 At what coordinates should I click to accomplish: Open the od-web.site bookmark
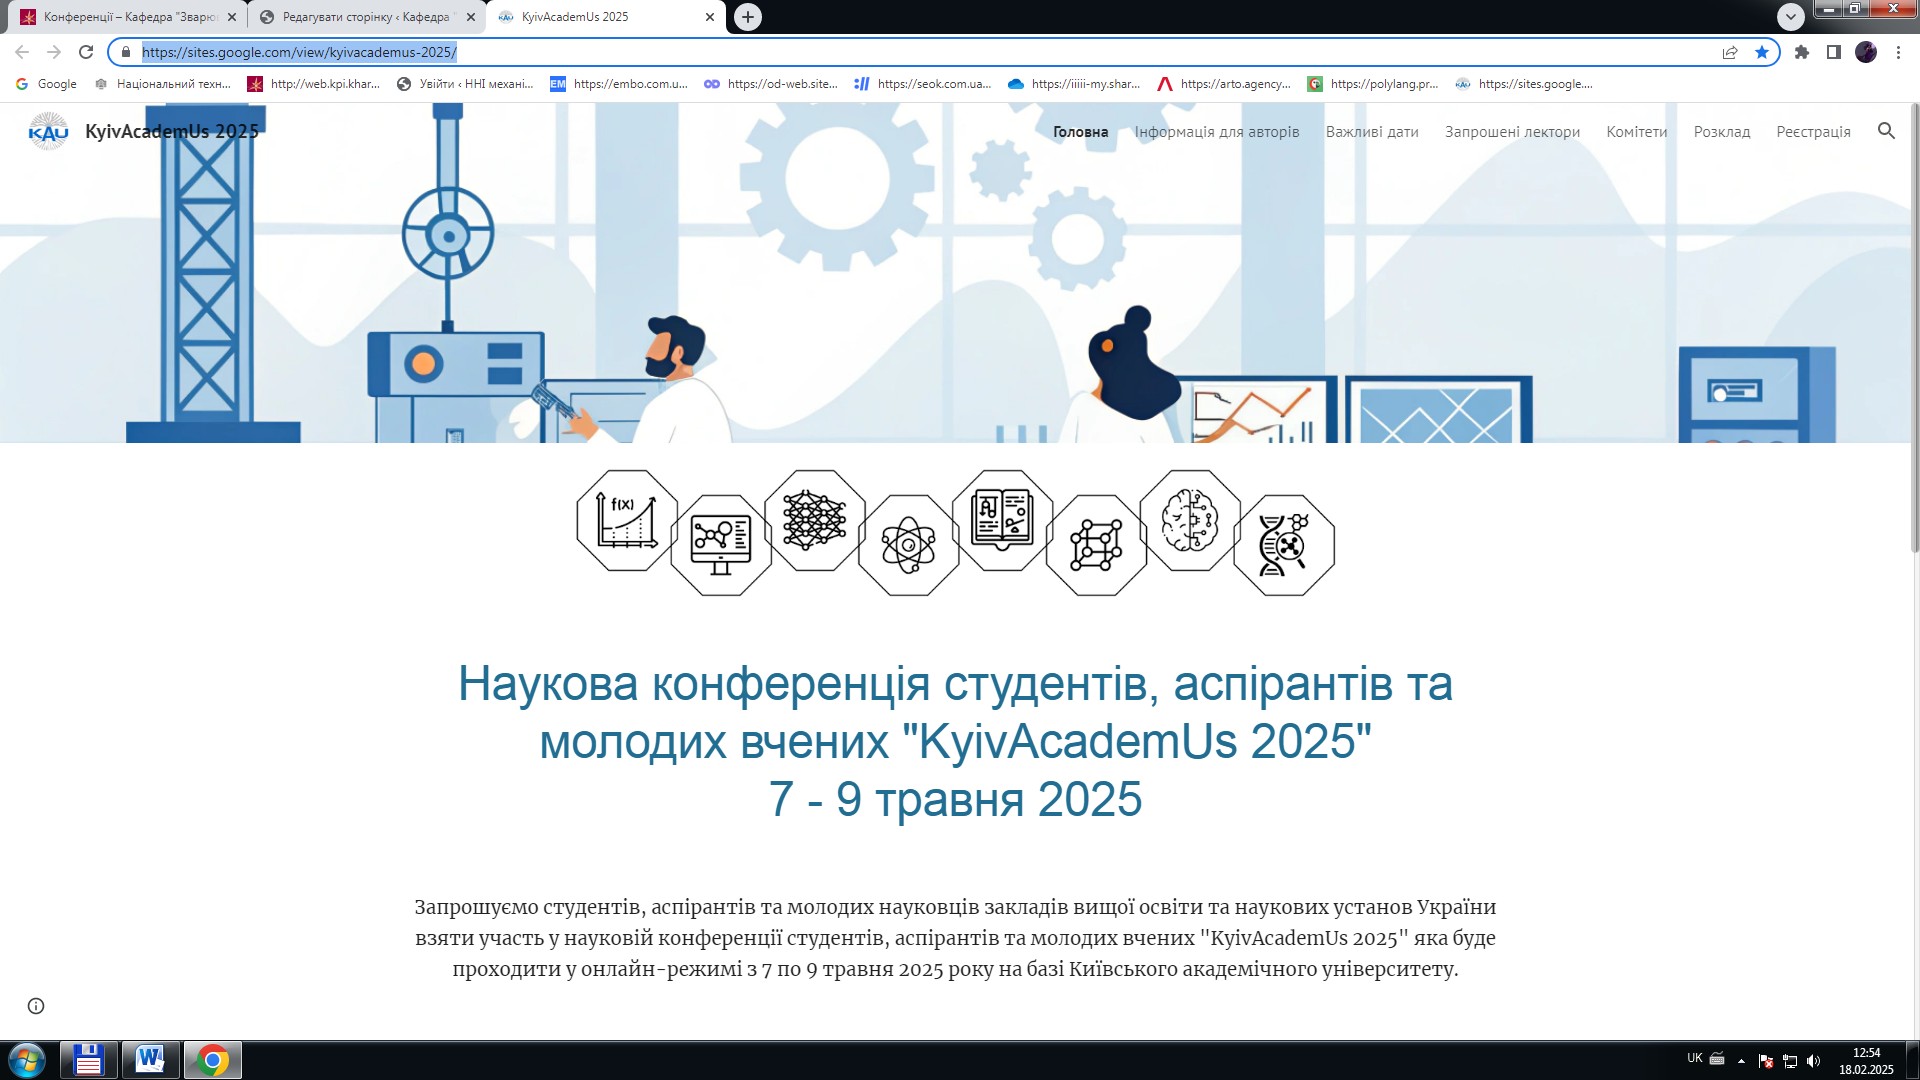click(771, 84)
